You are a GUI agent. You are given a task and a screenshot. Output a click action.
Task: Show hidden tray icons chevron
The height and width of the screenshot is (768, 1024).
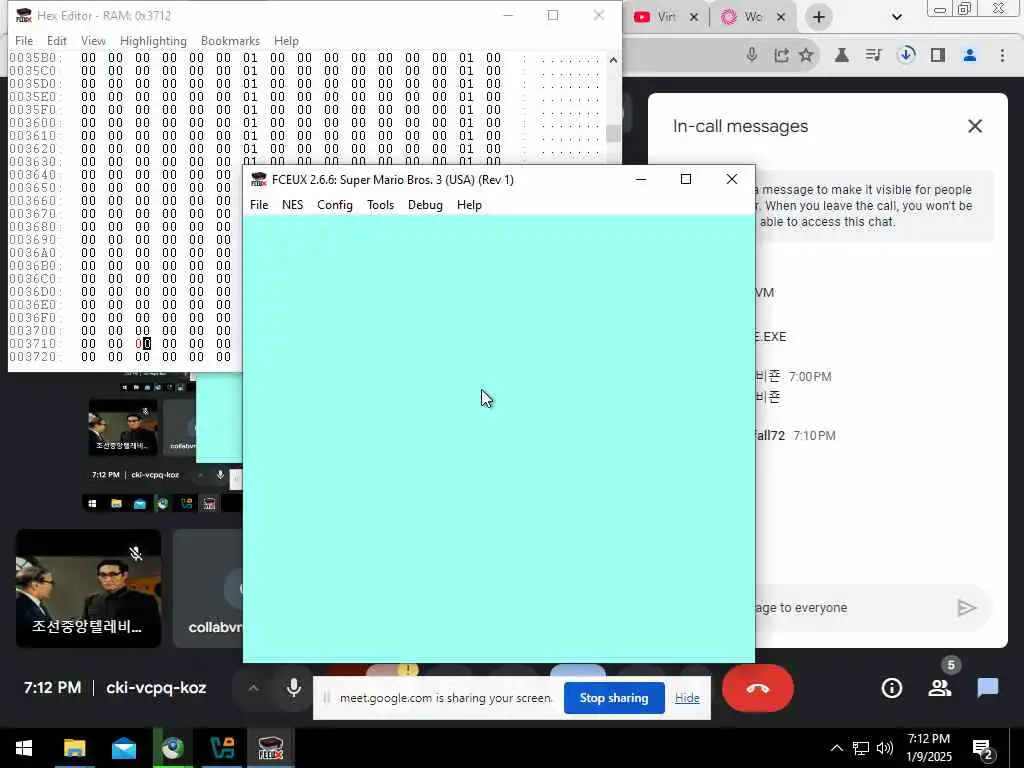836,748
